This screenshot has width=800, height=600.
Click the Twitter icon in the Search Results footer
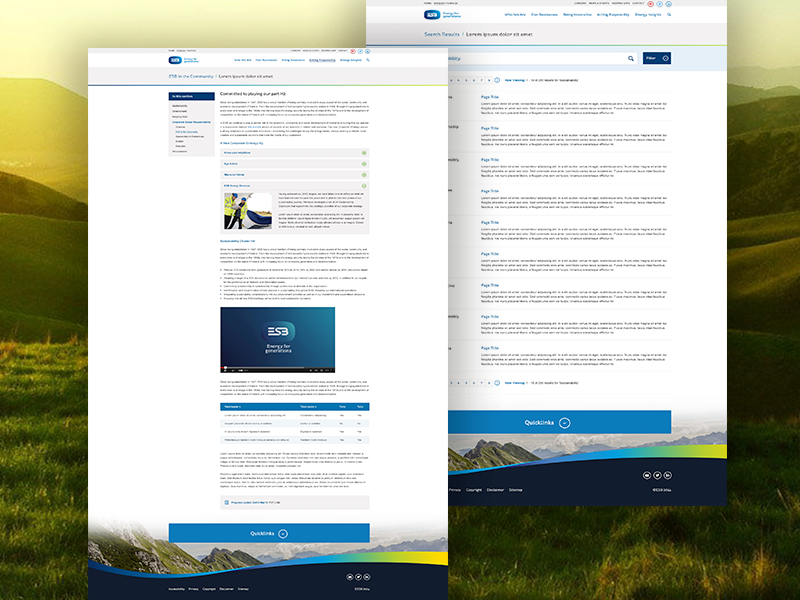pyautogui.click(x=658, y=476)
